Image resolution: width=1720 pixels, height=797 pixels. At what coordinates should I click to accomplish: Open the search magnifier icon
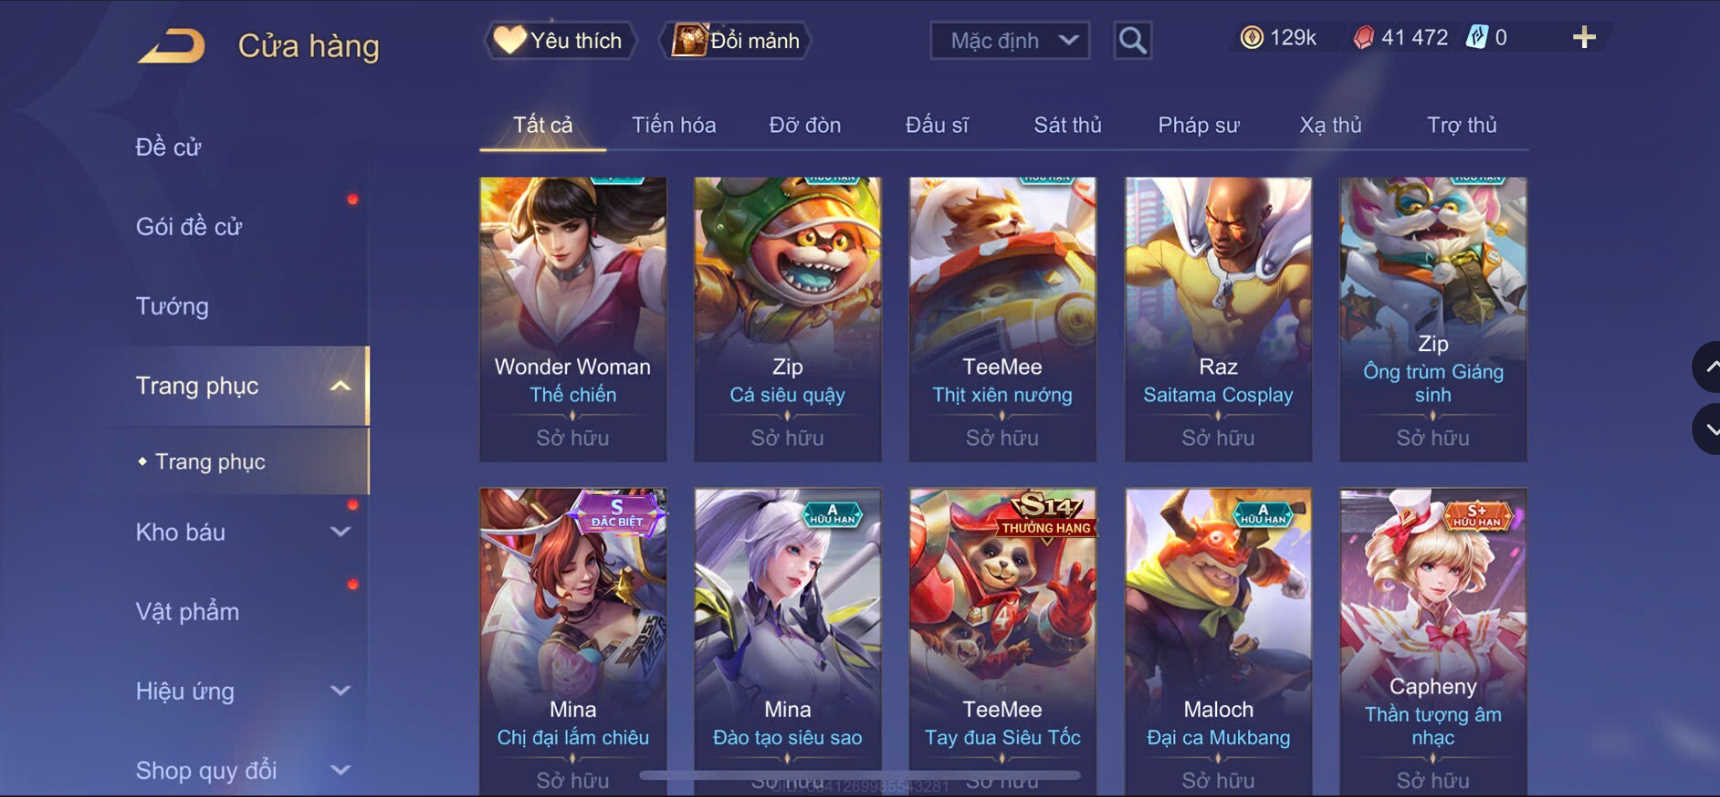click(x=1132, y=40)
